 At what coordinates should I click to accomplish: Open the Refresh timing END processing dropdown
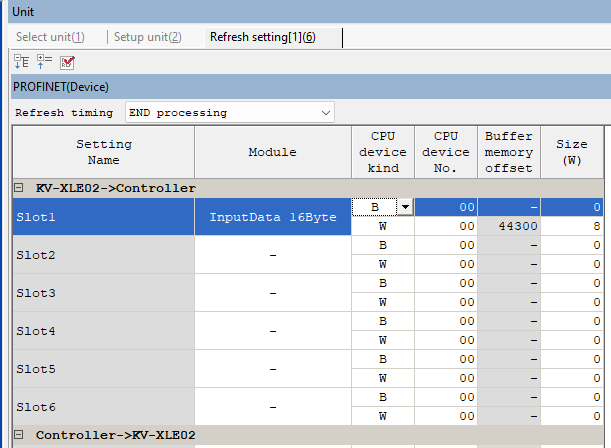pyautogui.click(x=230, y=113)
